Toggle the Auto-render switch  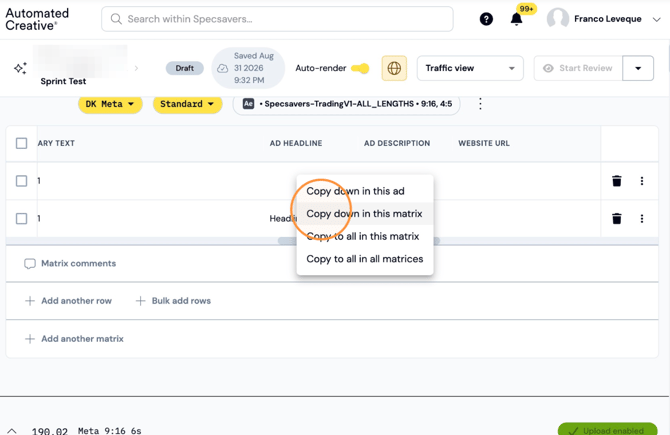360,68
